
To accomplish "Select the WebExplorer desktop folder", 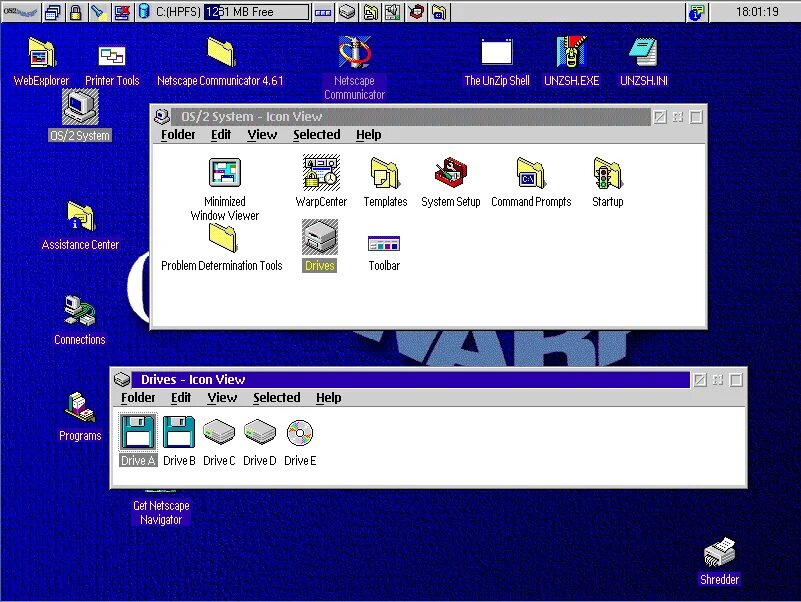I will (x=41, y=61).
